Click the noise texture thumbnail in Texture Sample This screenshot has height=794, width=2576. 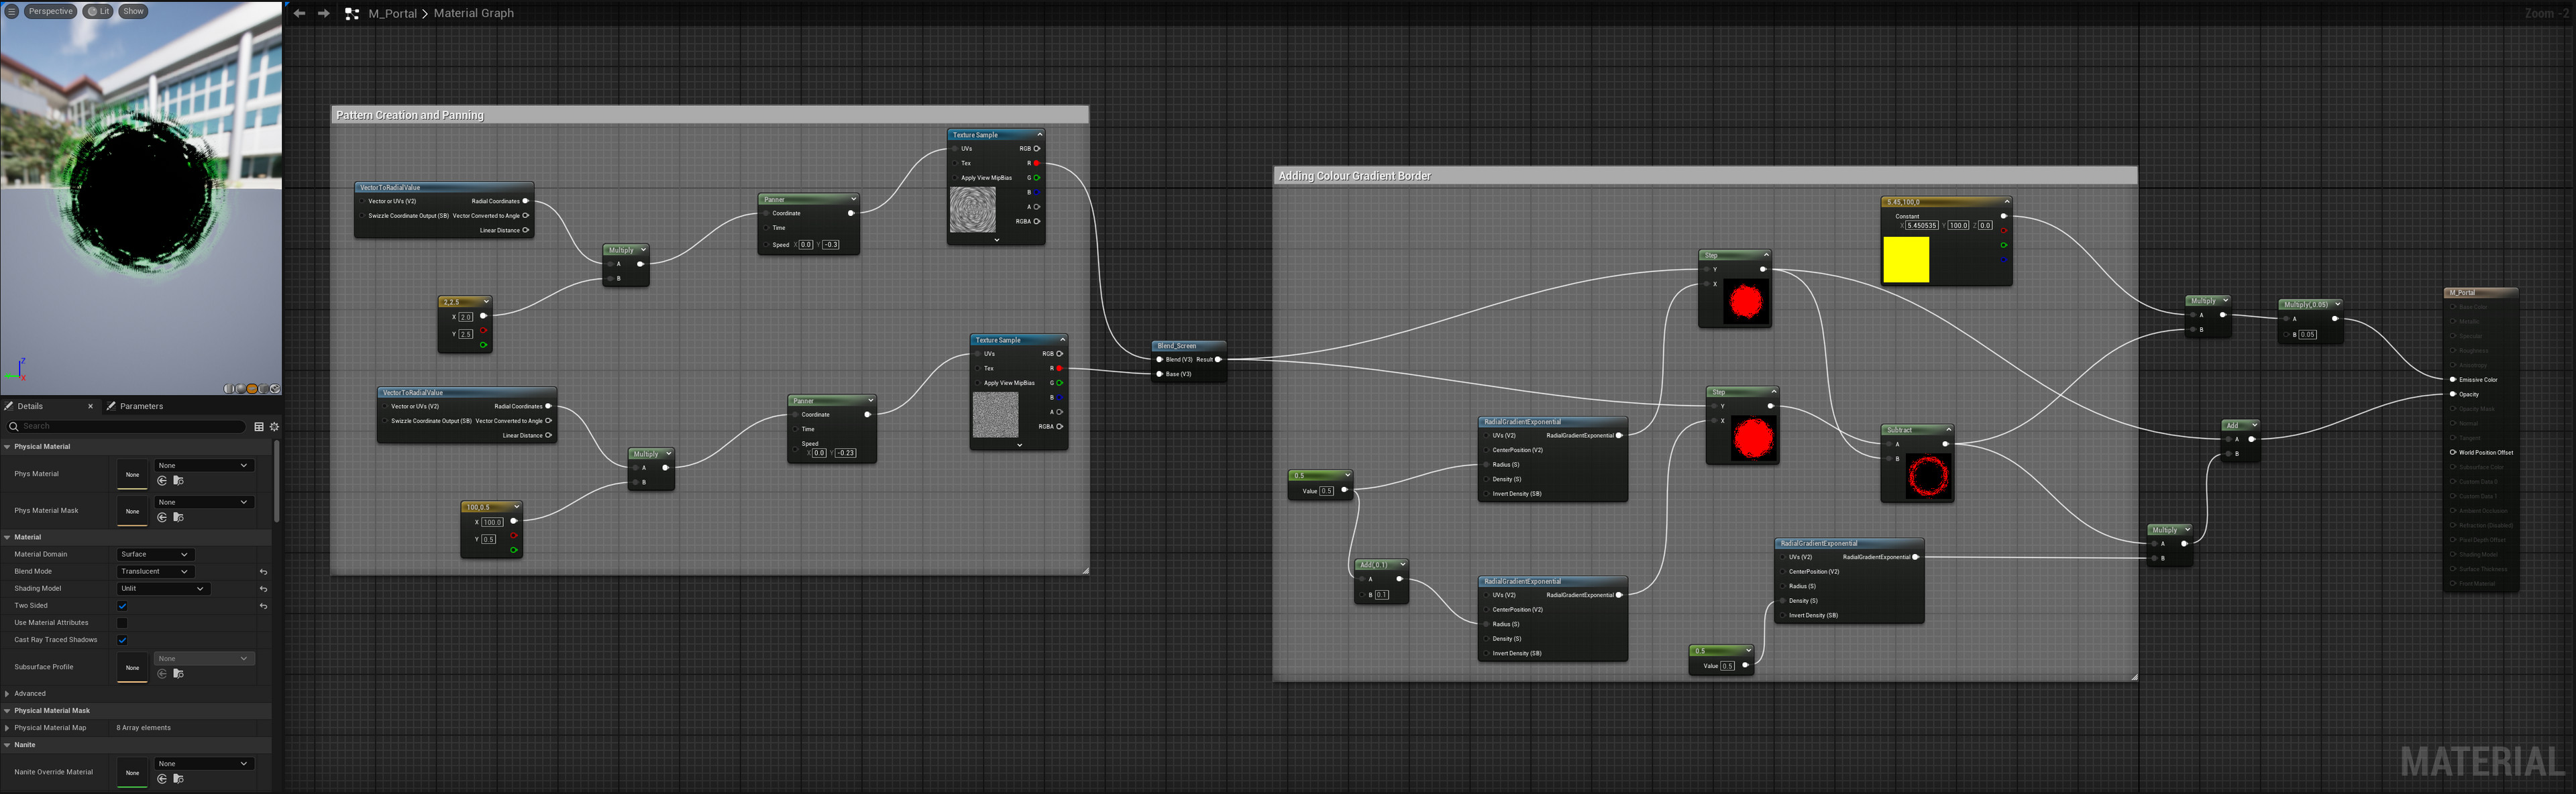996,415
